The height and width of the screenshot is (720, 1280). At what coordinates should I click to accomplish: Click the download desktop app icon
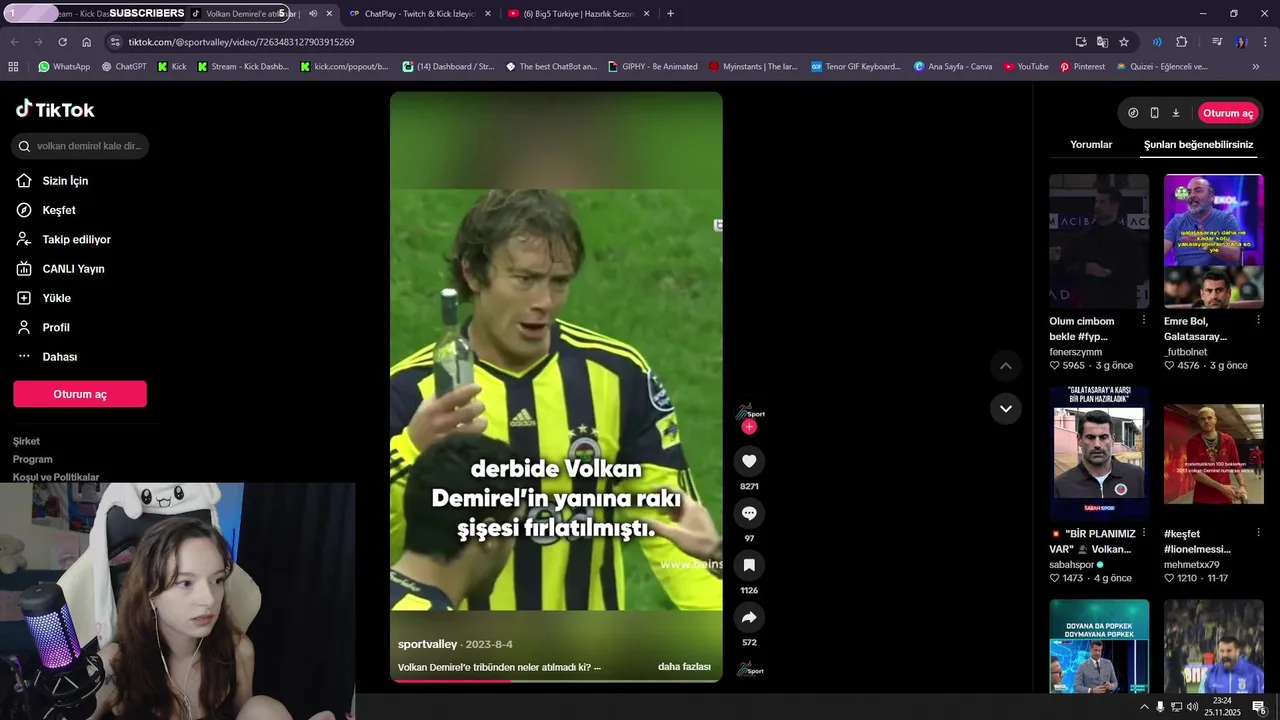(1176, 113)
